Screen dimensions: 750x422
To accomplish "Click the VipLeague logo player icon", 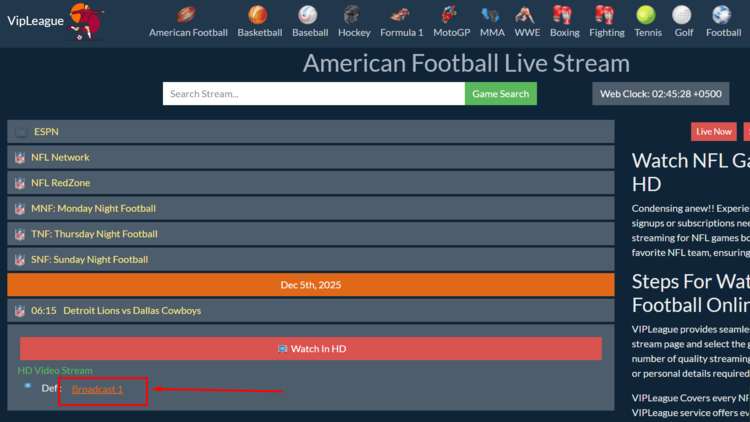I will click(86, 21).
